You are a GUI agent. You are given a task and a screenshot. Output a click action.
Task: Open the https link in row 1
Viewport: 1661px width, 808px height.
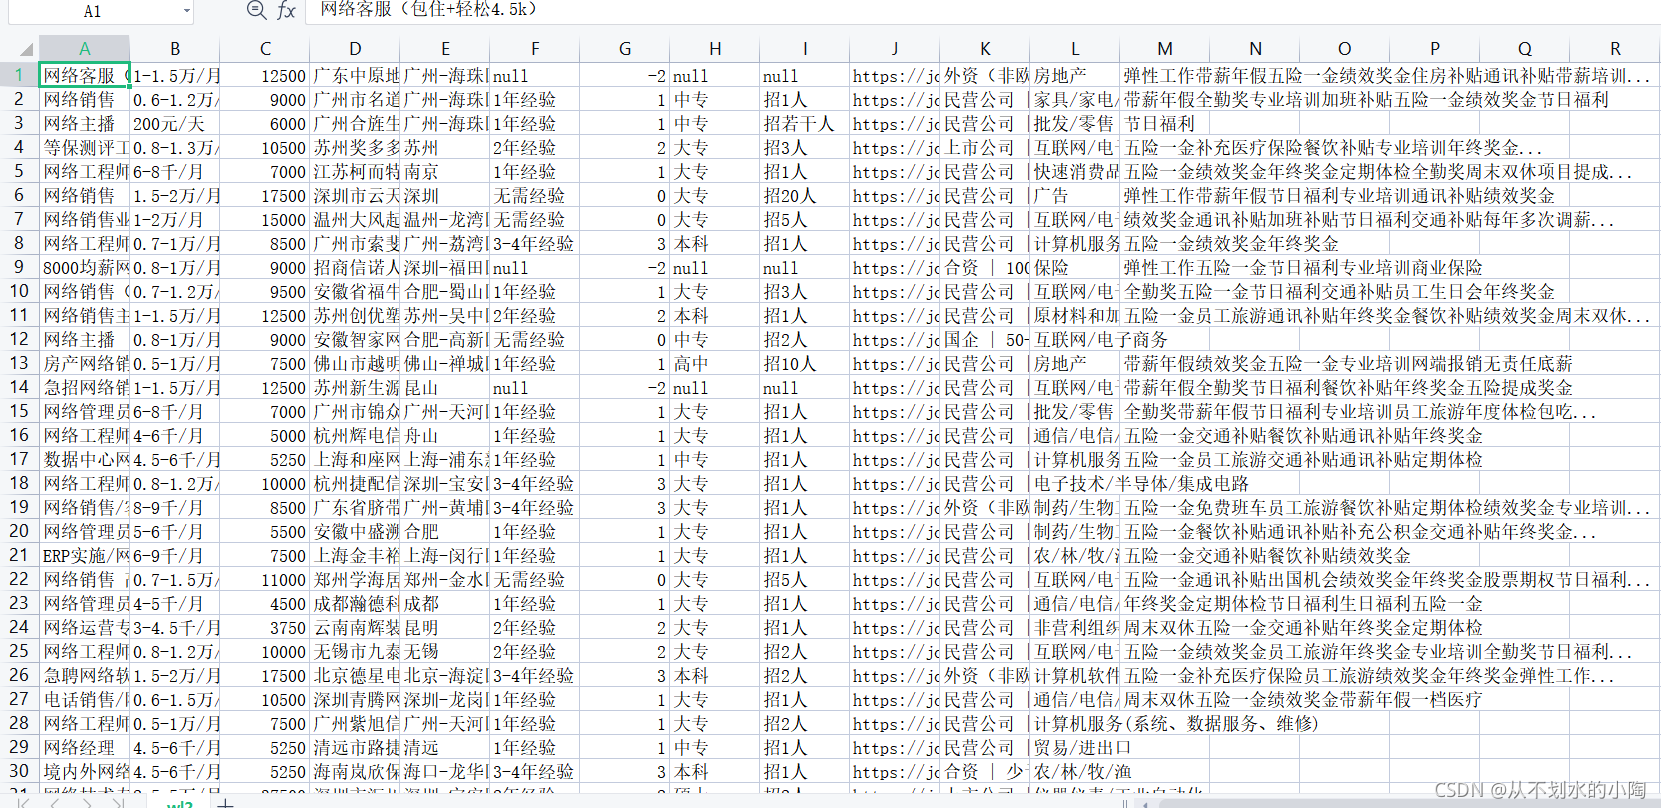point(895,75)
